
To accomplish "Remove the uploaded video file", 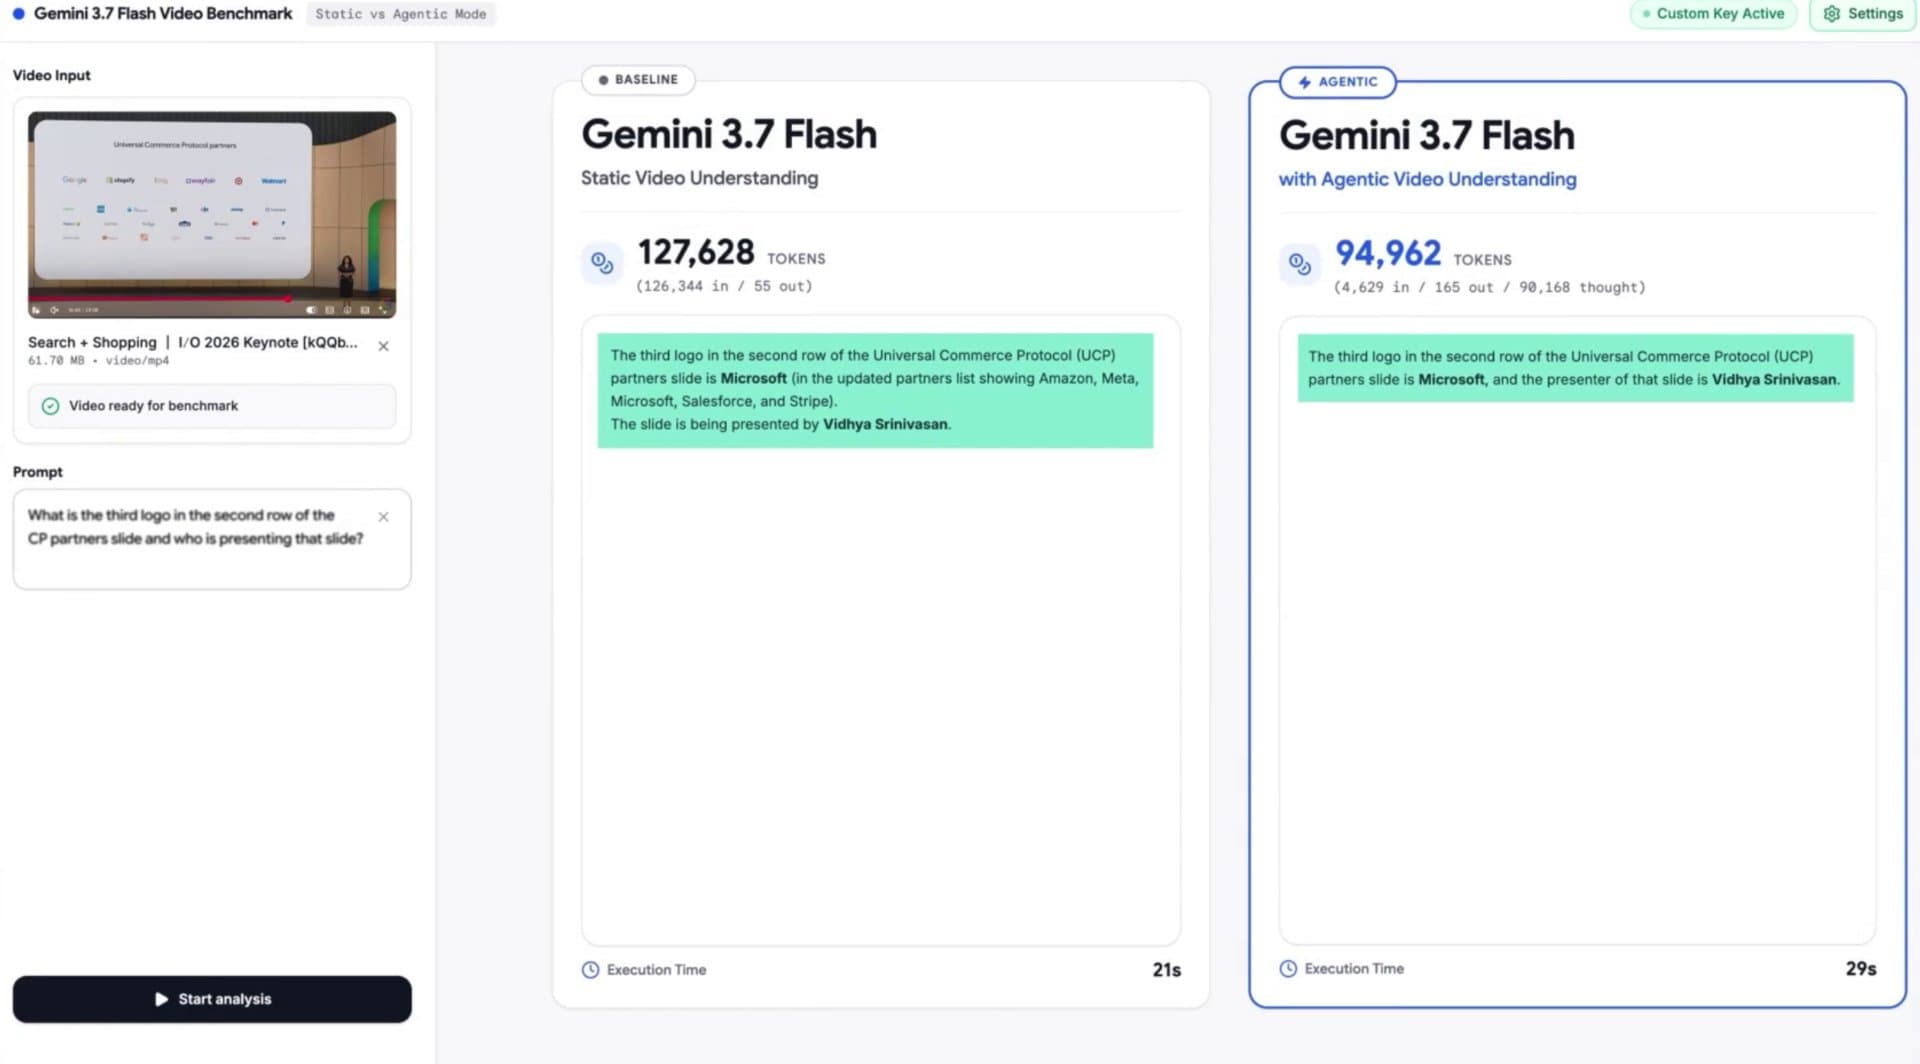I will pos(383,346).
